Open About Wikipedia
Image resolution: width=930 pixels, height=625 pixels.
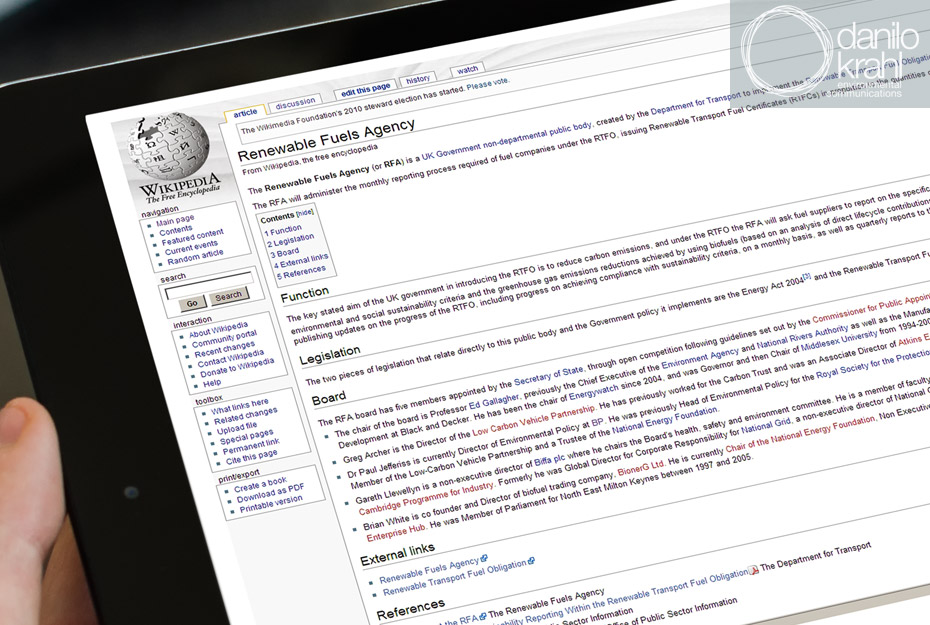tap(218, 329)
